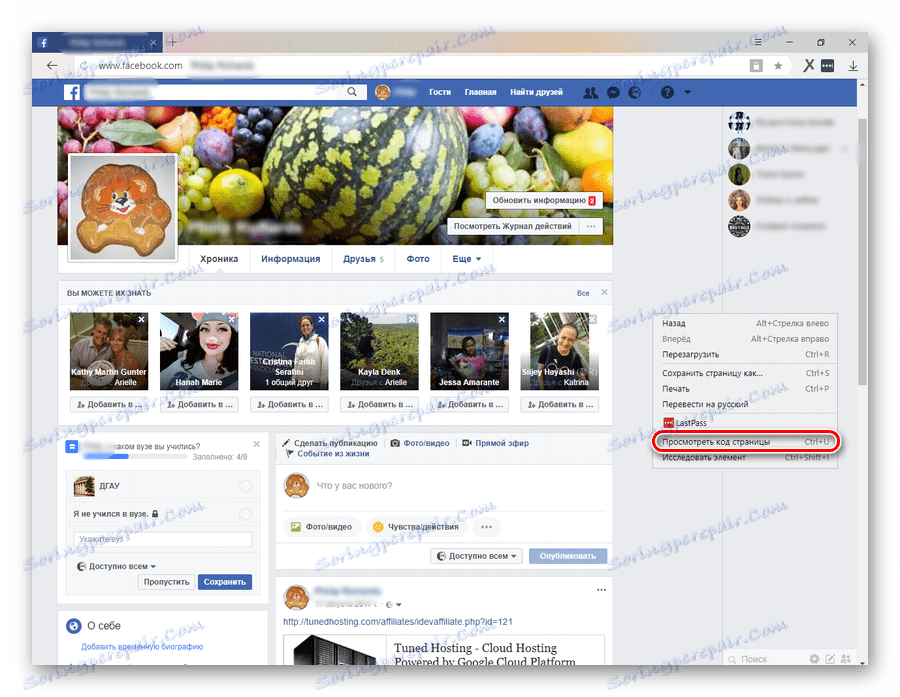Close the university question card
This screenshot has width=900, height=697.
point(257,444)
